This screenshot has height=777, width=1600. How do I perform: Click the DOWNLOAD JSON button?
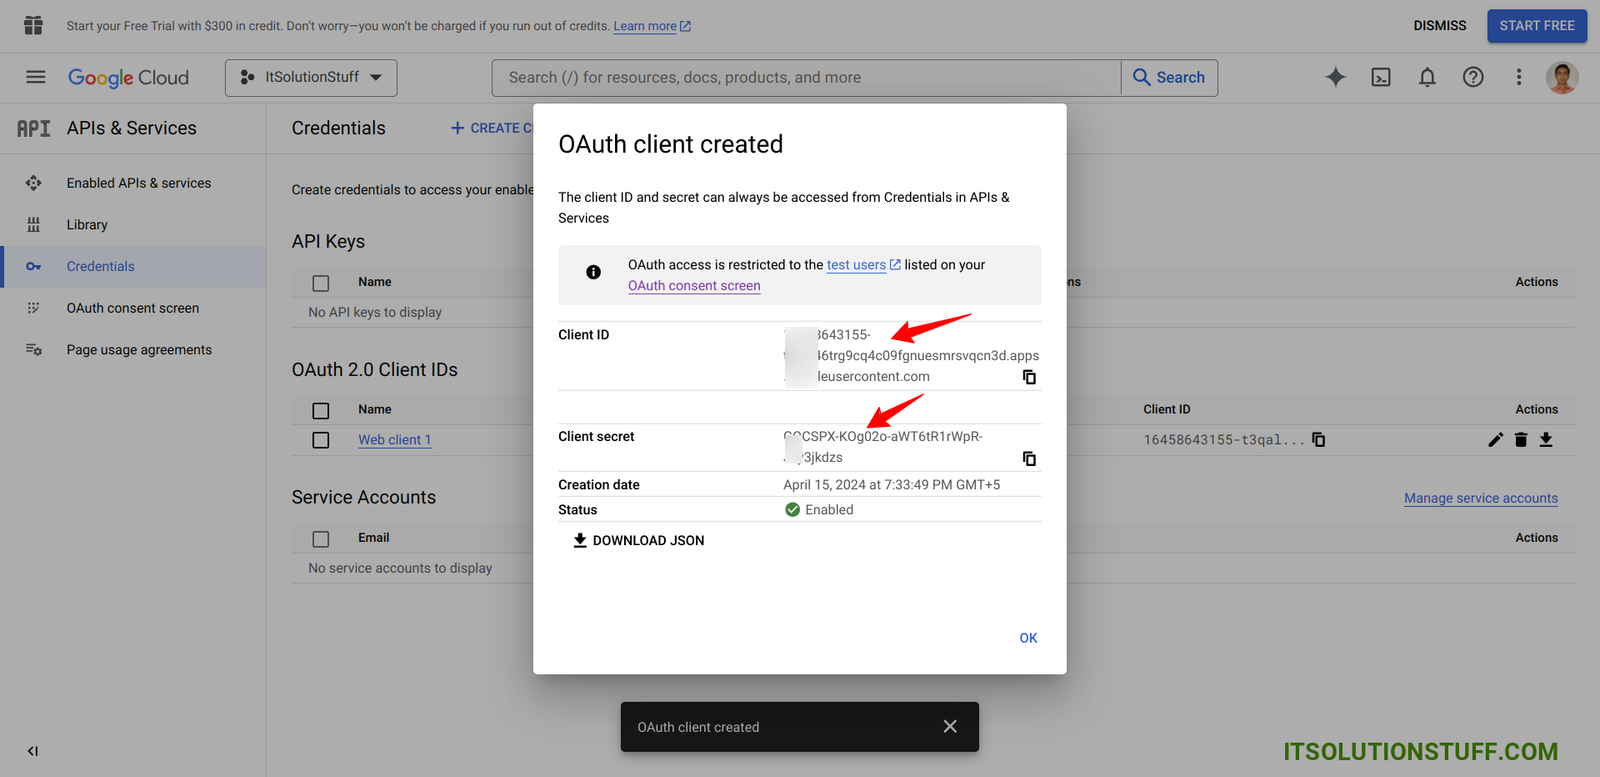(638, 540)
